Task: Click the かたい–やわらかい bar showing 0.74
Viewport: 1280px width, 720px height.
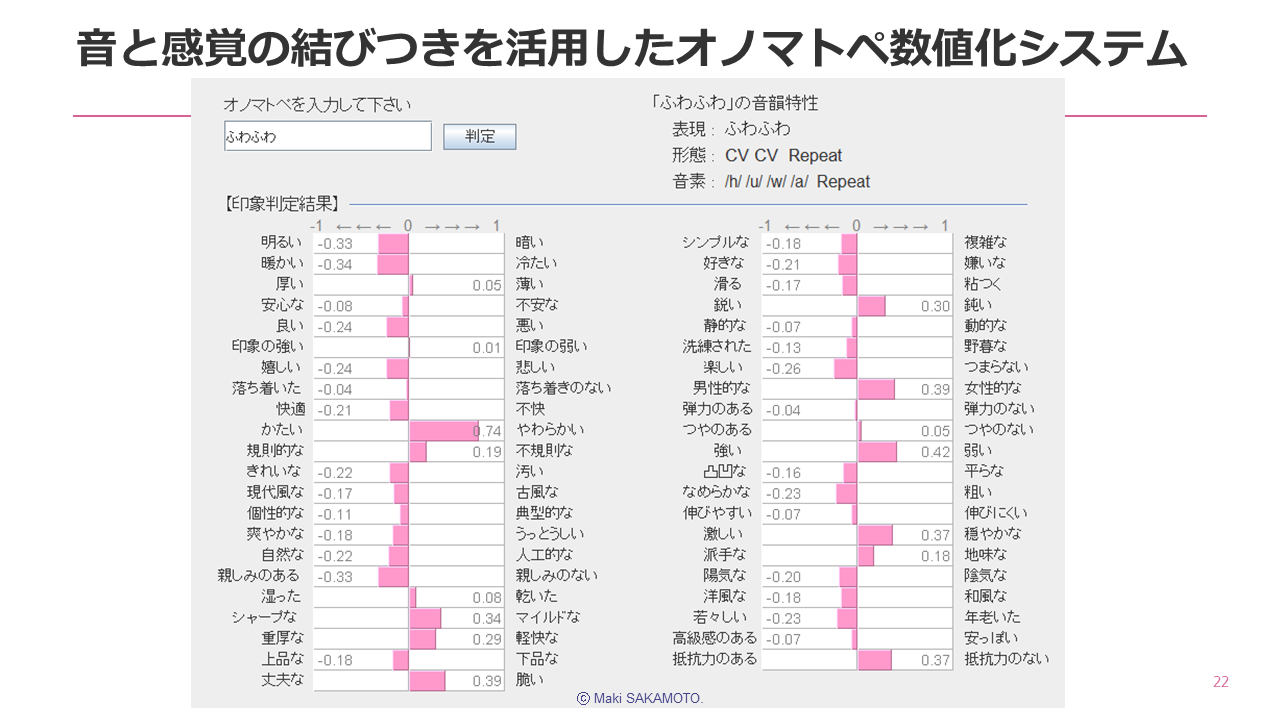Action: pos(444,430)
